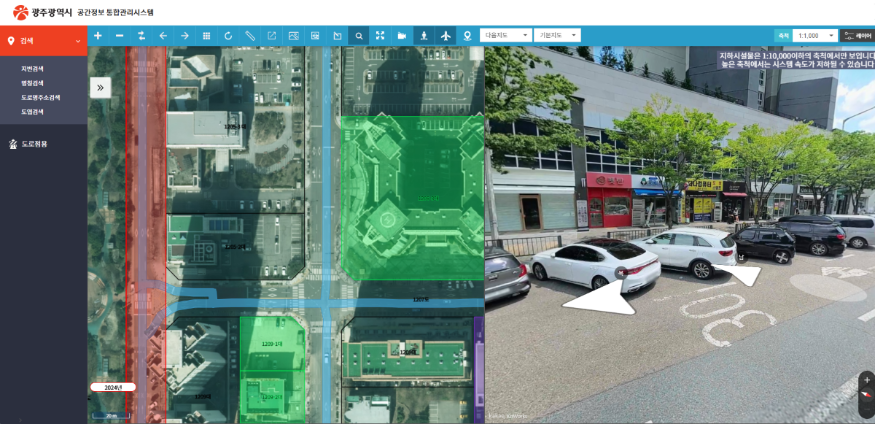Viewport: 875px width, 424px height.
Task: Click the refresh map icon
Action: tap(228, 36)
